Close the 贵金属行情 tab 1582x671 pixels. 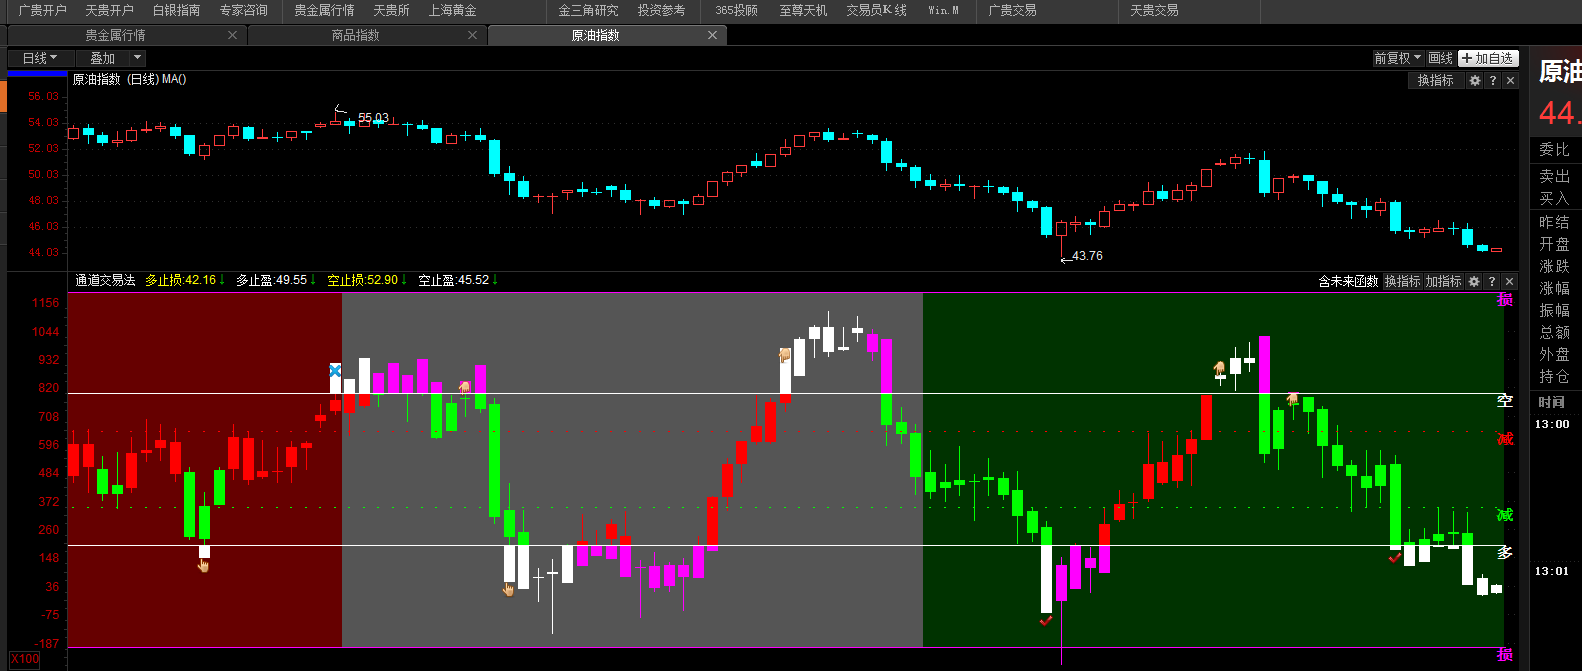coord(233,35)
